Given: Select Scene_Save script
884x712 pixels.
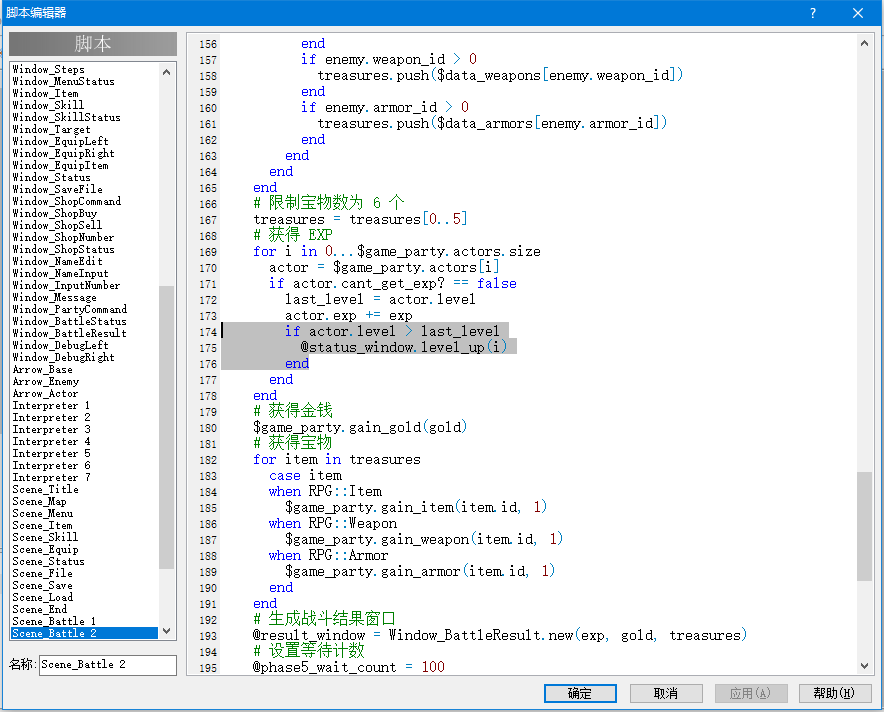Looking at the screenshot, I should pyautogui.click(x=42, y=585).
